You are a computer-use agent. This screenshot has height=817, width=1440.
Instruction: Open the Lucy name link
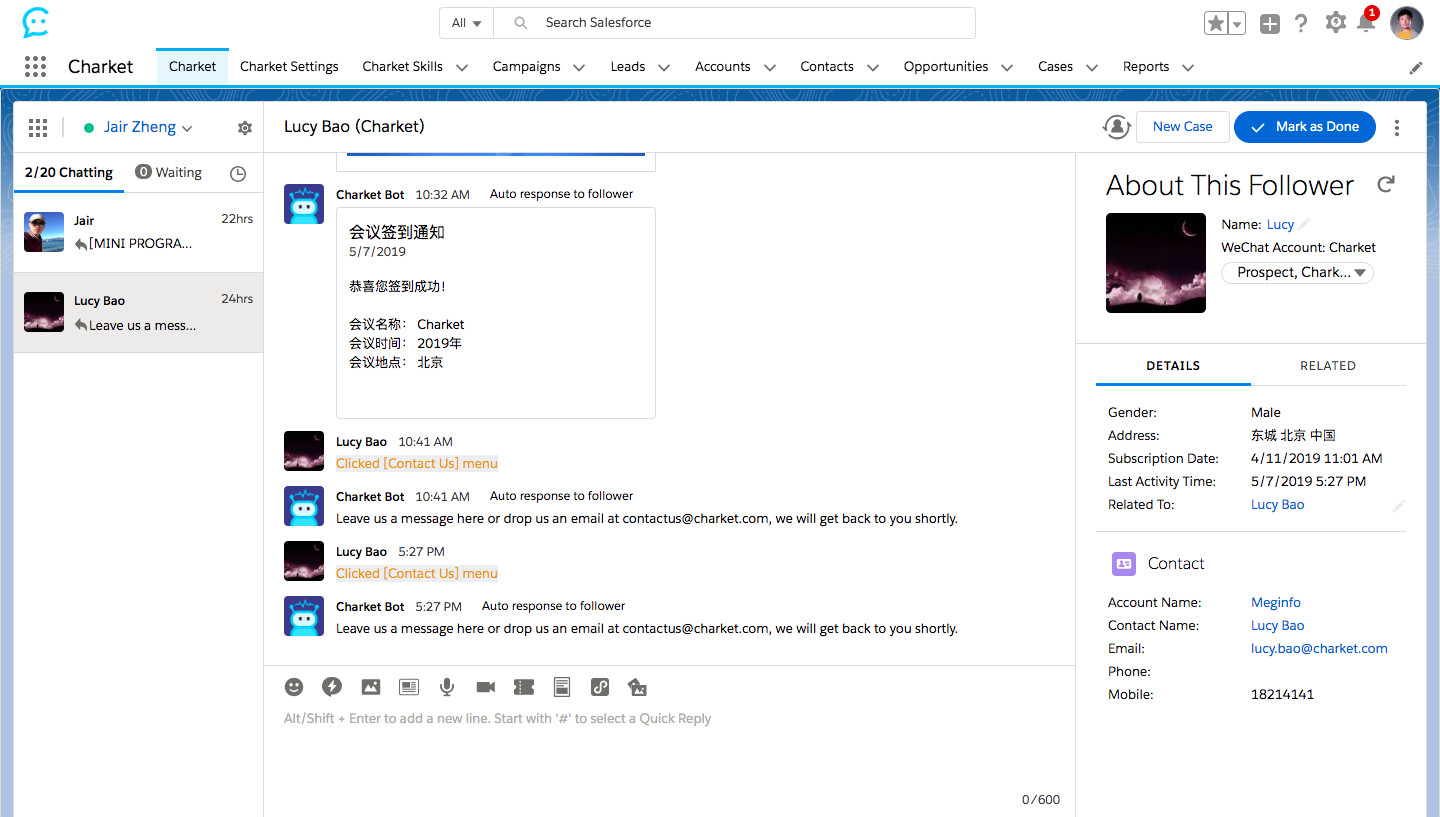pyautogui.click(x=1280, y=224)
